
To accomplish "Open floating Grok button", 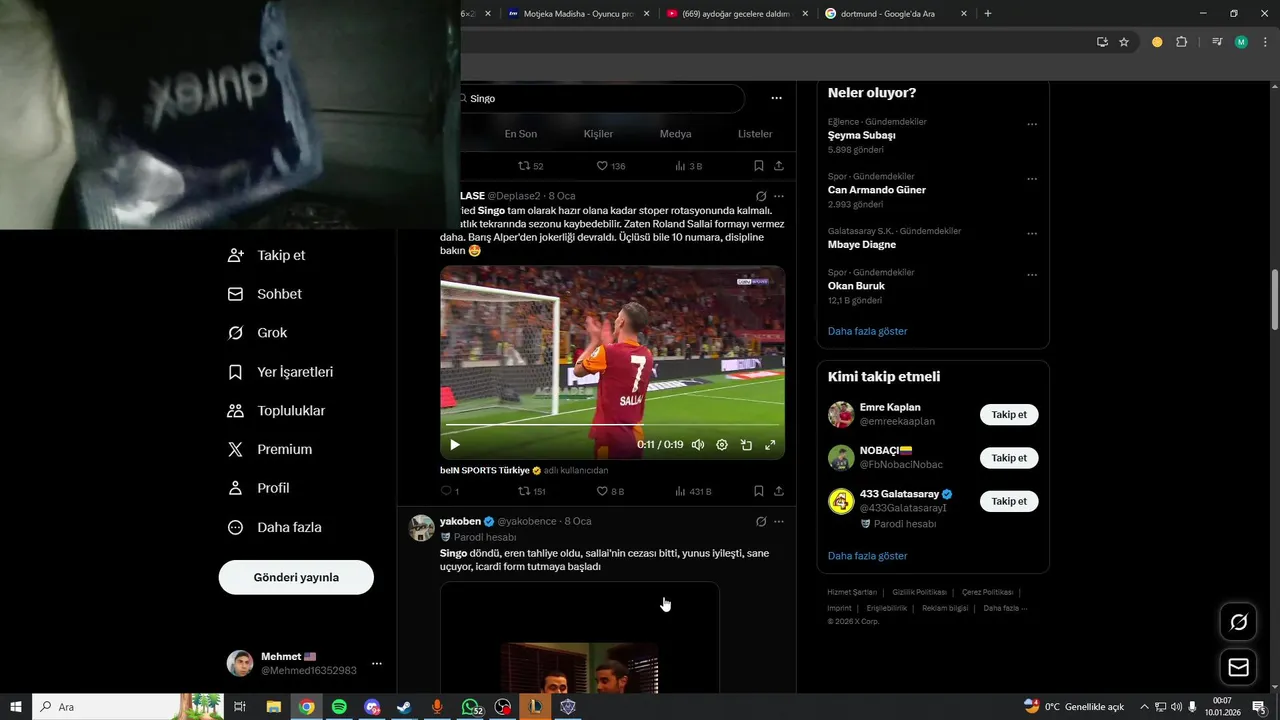I will [1238, 622].
